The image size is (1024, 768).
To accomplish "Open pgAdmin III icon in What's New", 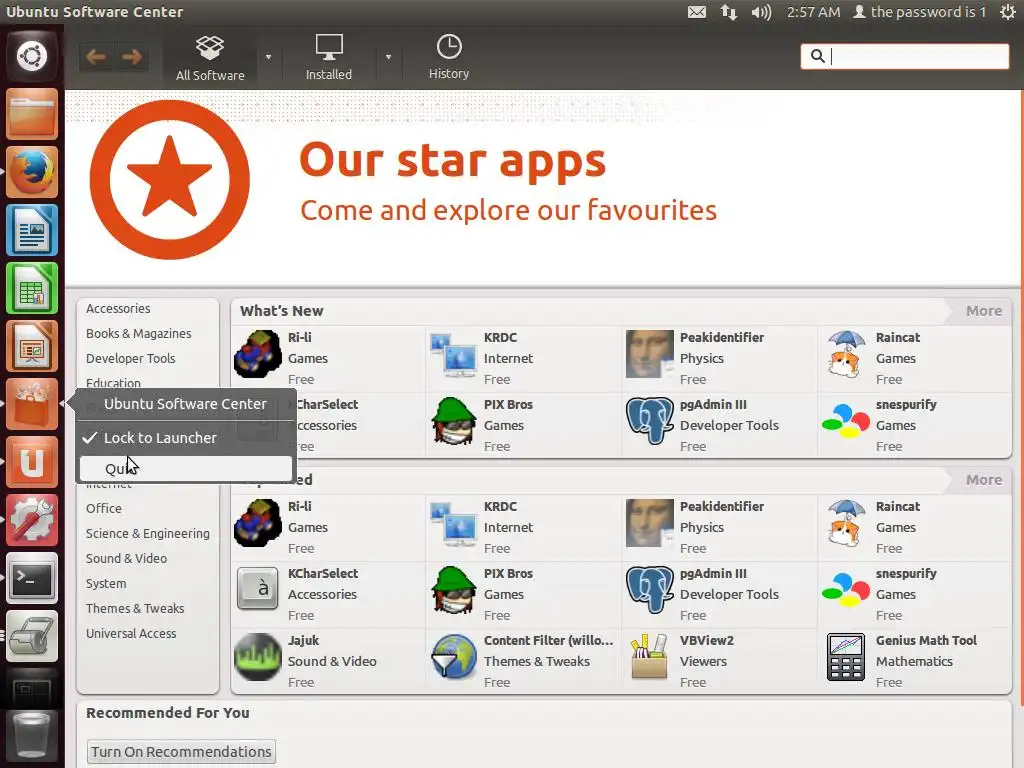I will (649, 421).
